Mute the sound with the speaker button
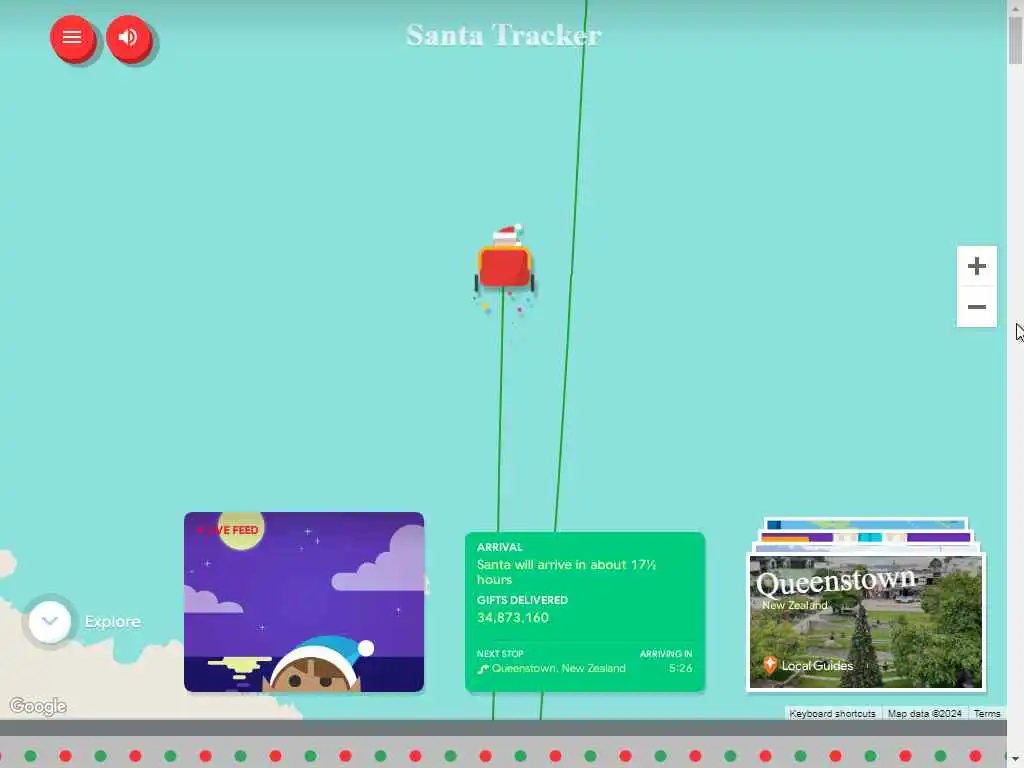The width and height of the screenshot is (1024, 768). pyautogui.click(x=128, y=37)
